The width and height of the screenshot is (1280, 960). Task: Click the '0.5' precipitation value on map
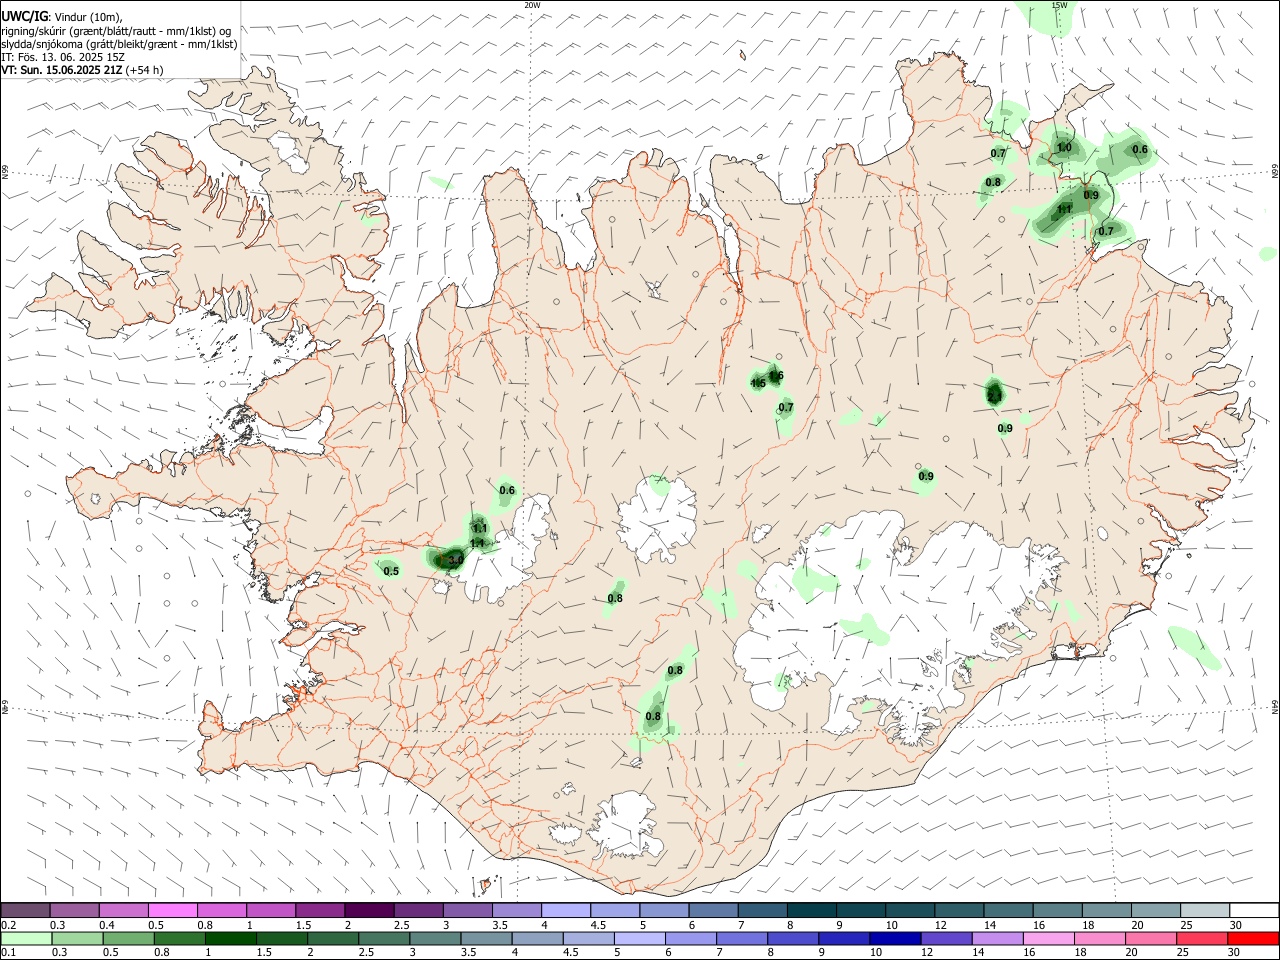click(x=391, y=572)
